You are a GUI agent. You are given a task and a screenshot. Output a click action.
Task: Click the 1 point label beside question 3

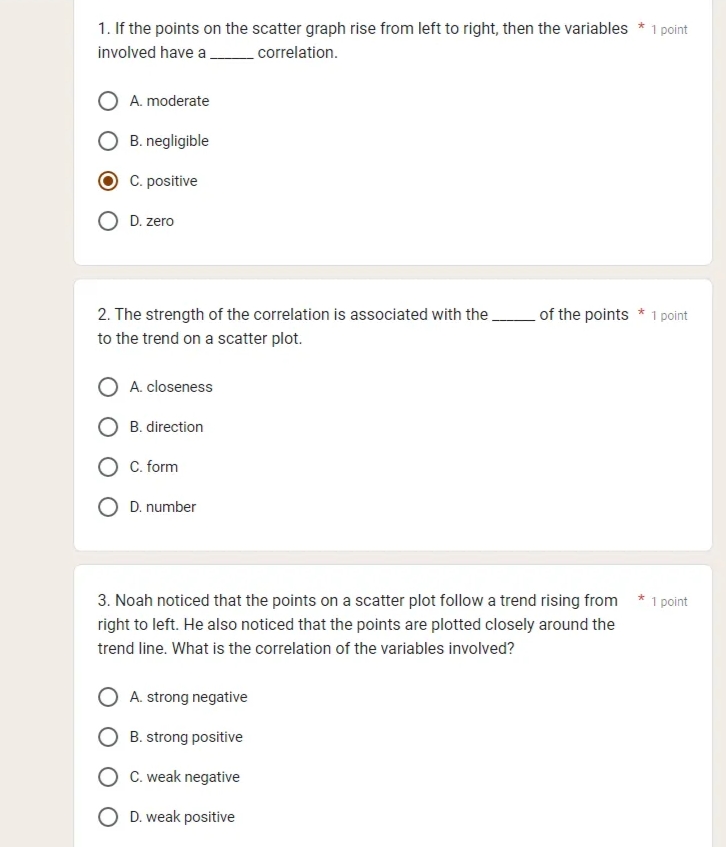tap(668, 601)
